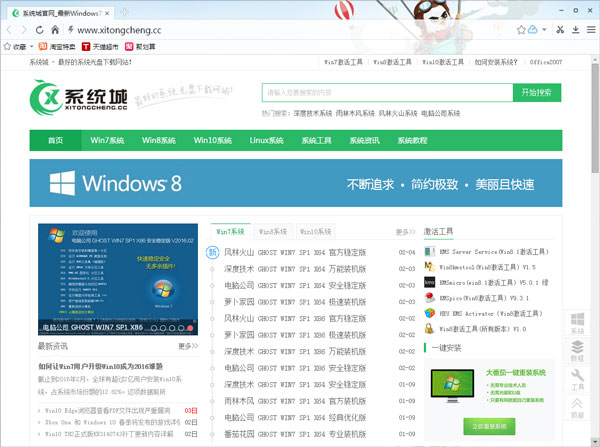600x447 pixels.
Task: Open article 如何让Win7用户升级Win10
Action: [x=101, y=367]
